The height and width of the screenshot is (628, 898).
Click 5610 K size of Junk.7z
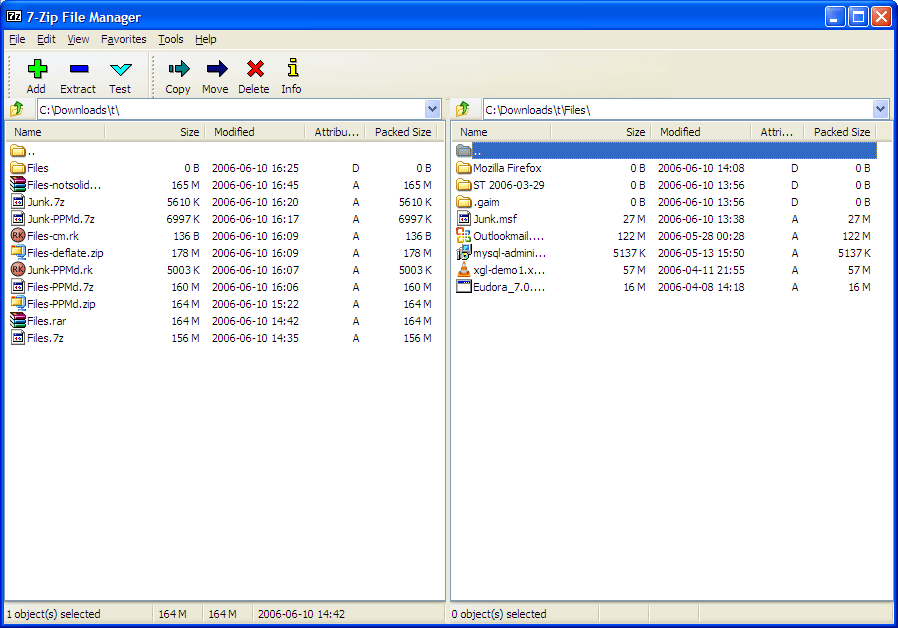pyautogui.click(x=183, y=202)
